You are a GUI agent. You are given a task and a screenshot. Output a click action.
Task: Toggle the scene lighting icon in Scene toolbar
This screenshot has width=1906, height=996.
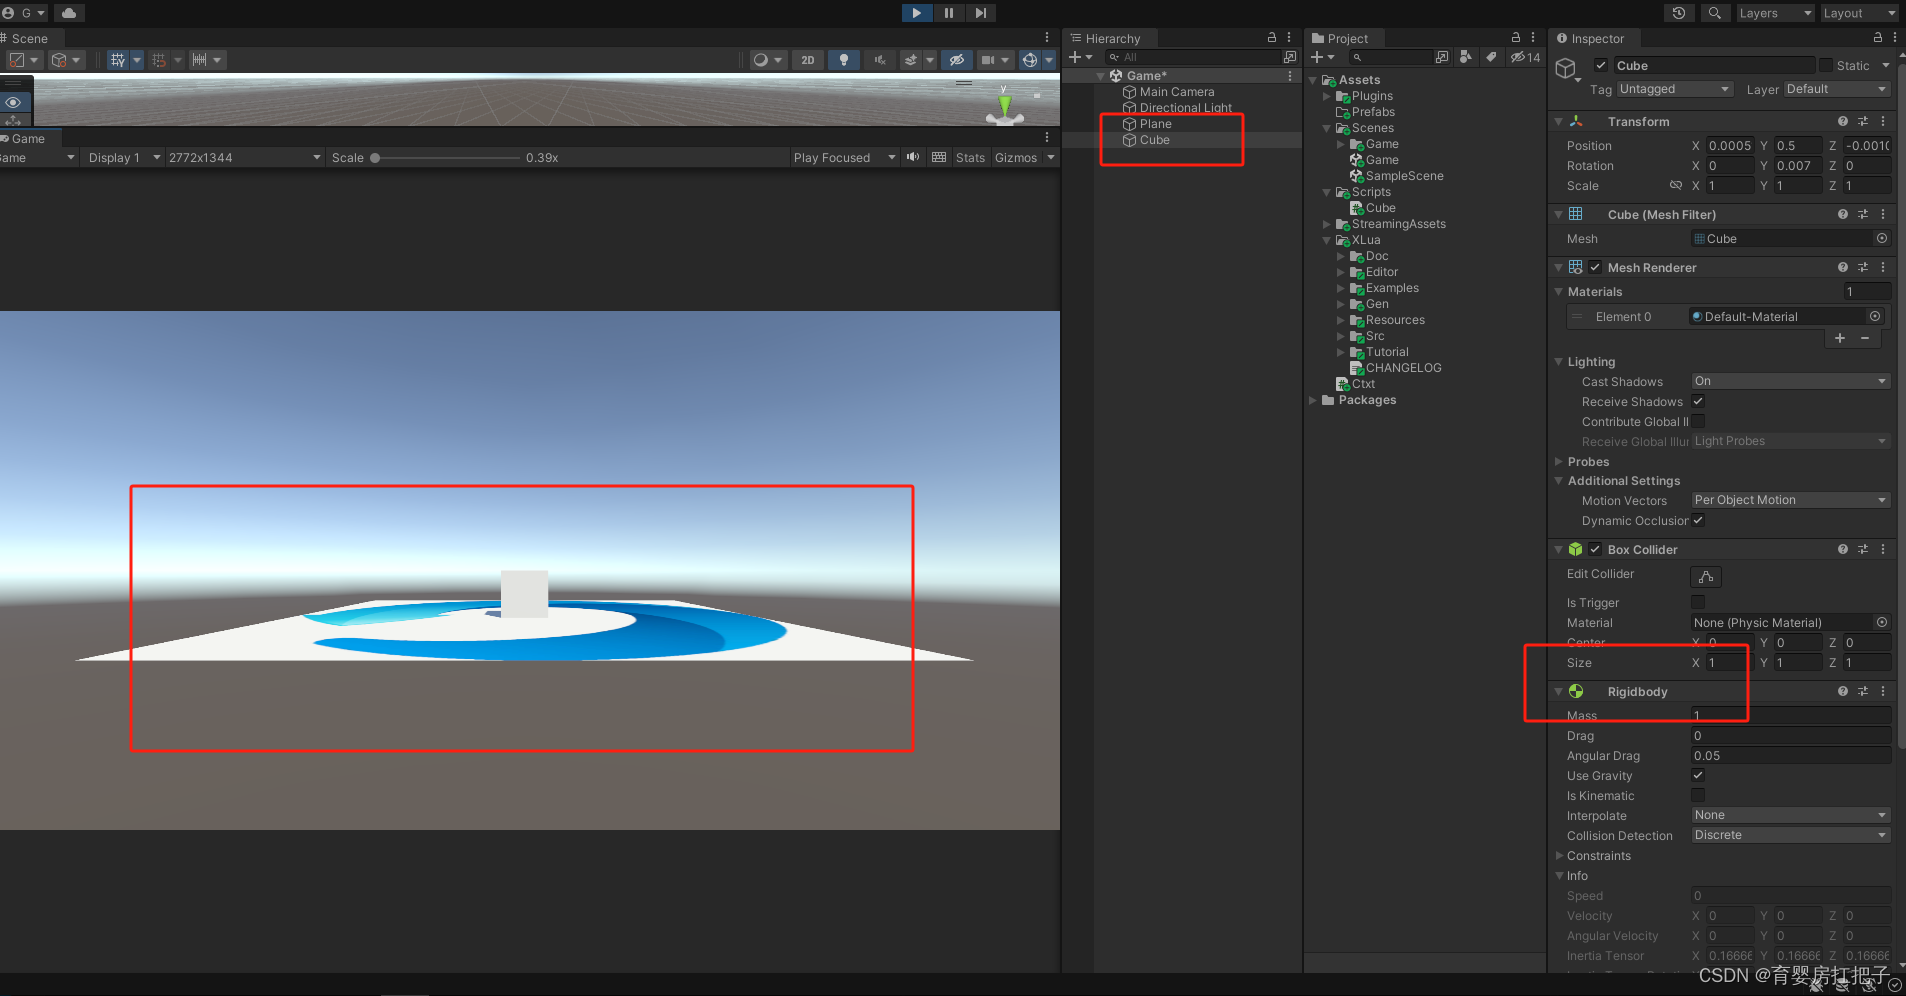[843, 59]
